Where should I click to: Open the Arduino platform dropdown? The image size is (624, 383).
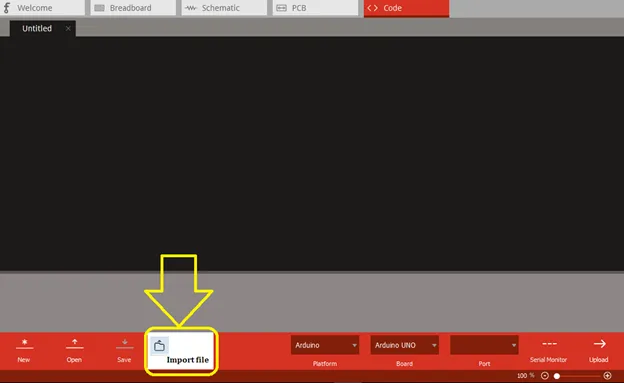tap(325, 345)
